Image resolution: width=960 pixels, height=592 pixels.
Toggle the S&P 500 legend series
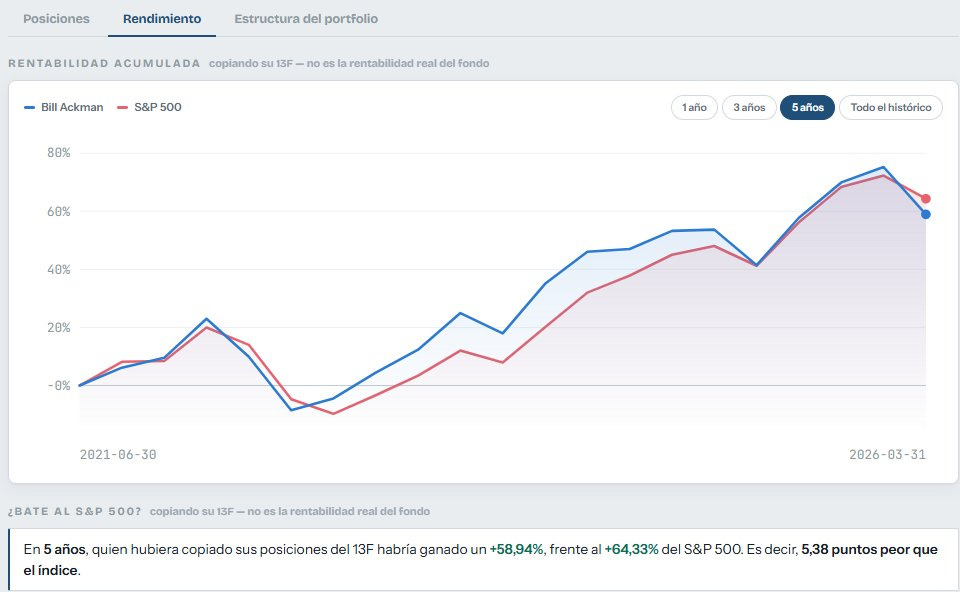(149, 107)
